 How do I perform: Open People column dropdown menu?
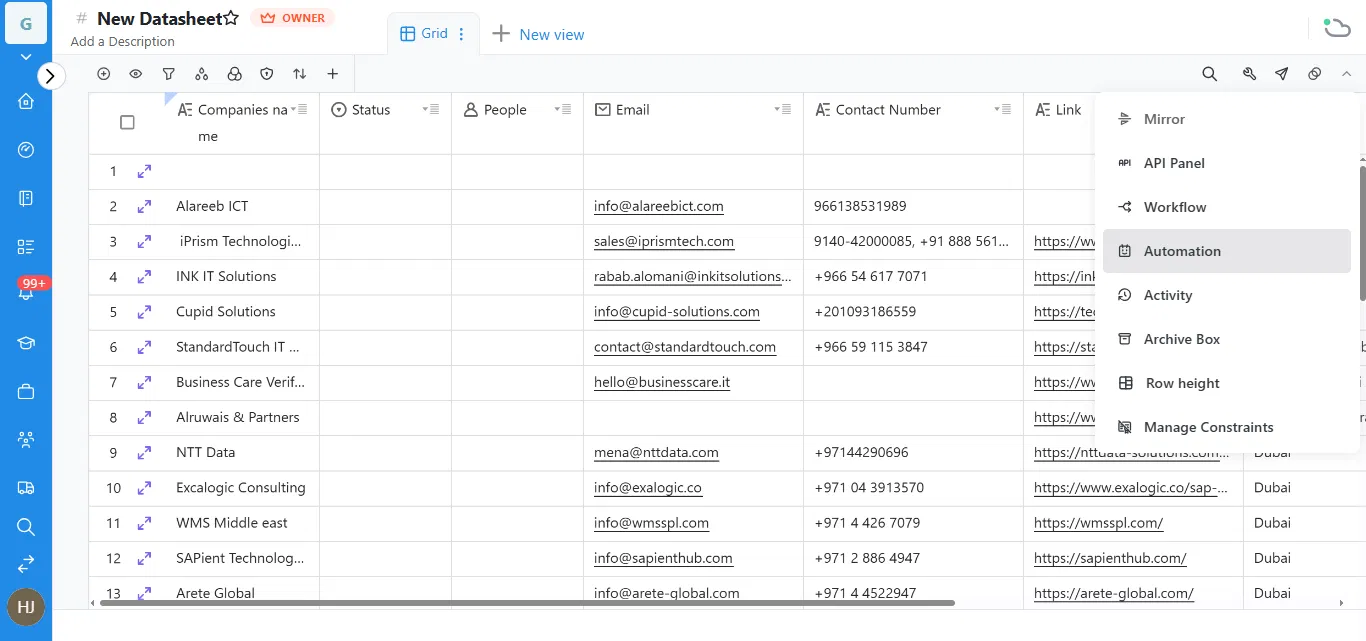[x=563, y=109]
